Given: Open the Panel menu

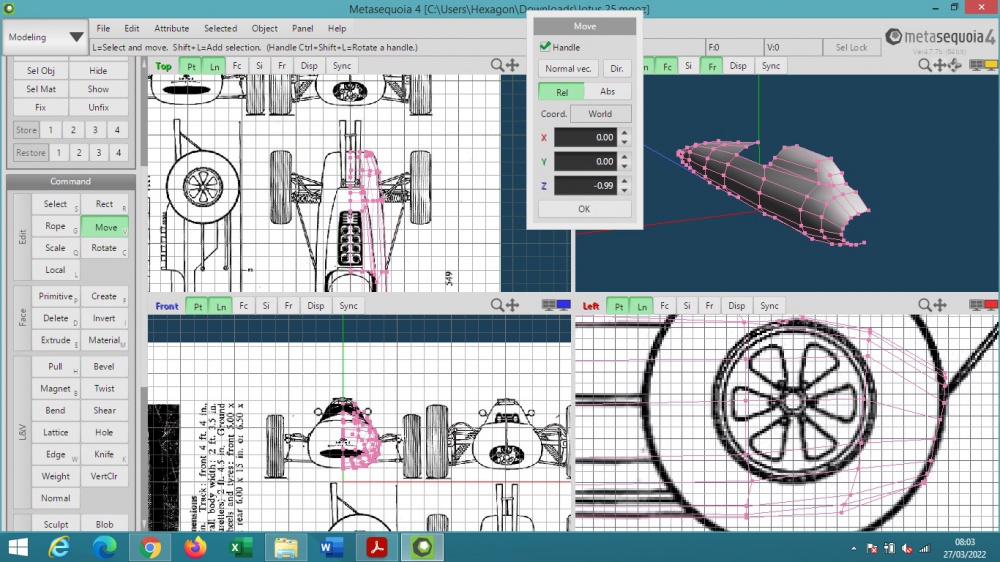Looking at the screenshot, I should pyautogui.click(x=302, y=28).
